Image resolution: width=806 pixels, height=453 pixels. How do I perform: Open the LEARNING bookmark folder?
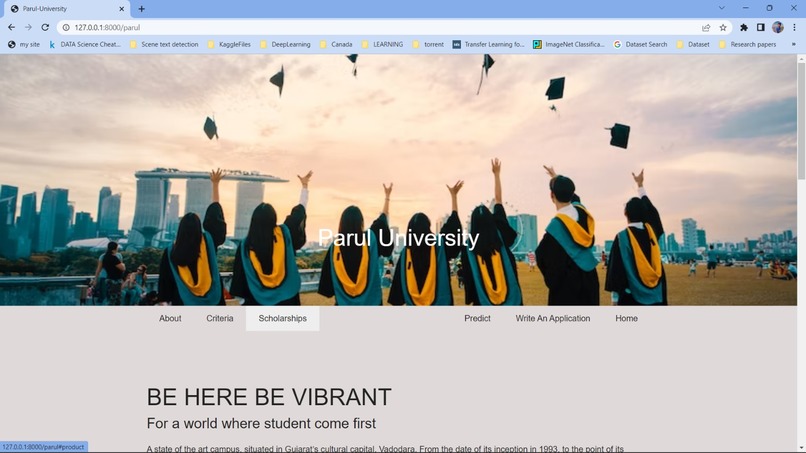point(382,45)
